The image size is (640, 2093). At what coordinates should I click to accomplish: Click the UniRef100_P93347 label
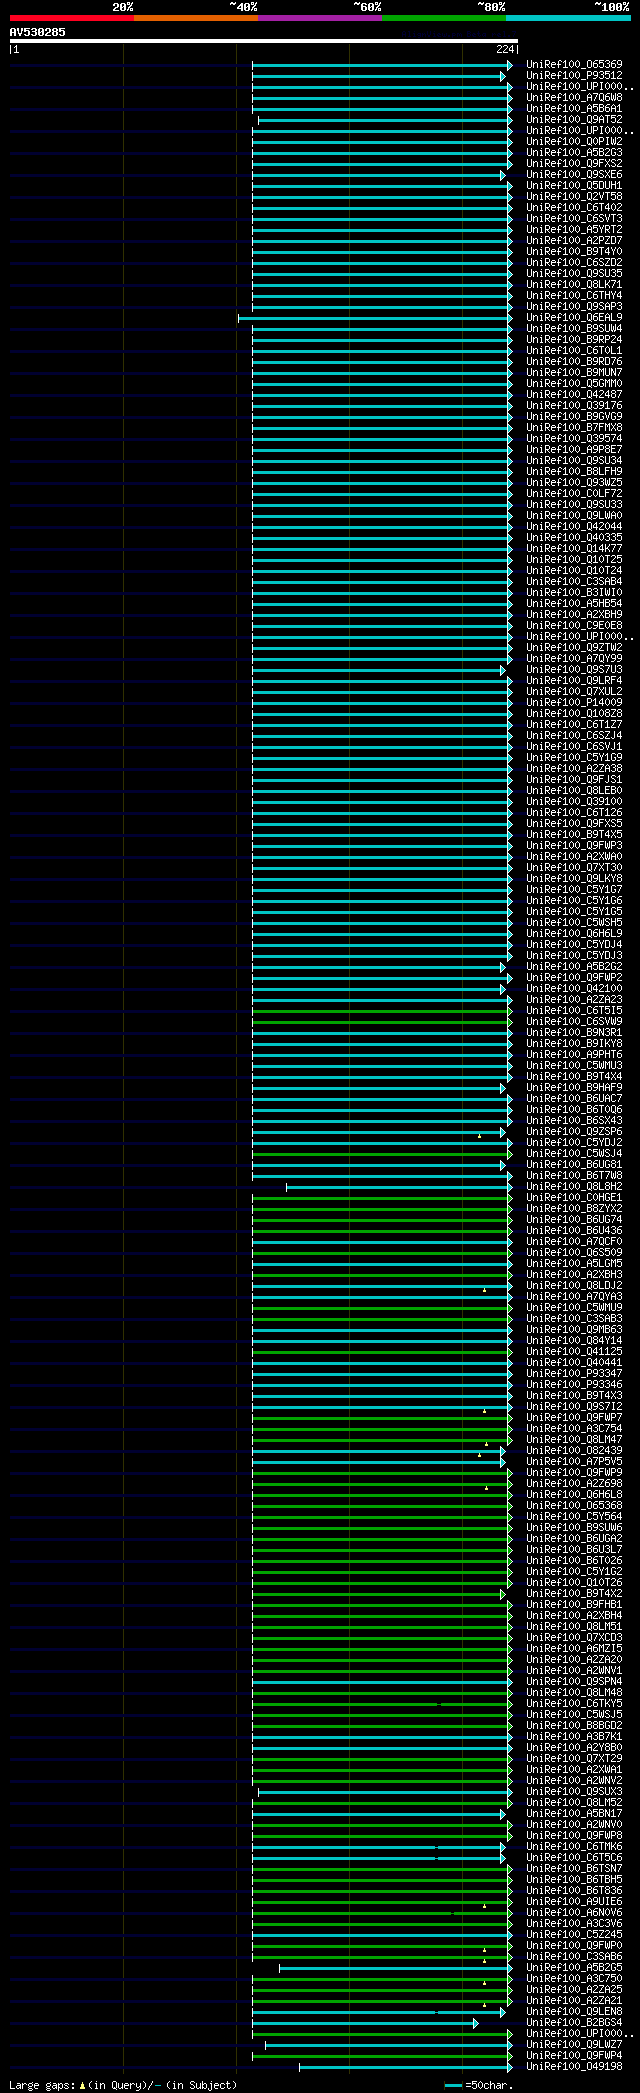pos(574,1374)
